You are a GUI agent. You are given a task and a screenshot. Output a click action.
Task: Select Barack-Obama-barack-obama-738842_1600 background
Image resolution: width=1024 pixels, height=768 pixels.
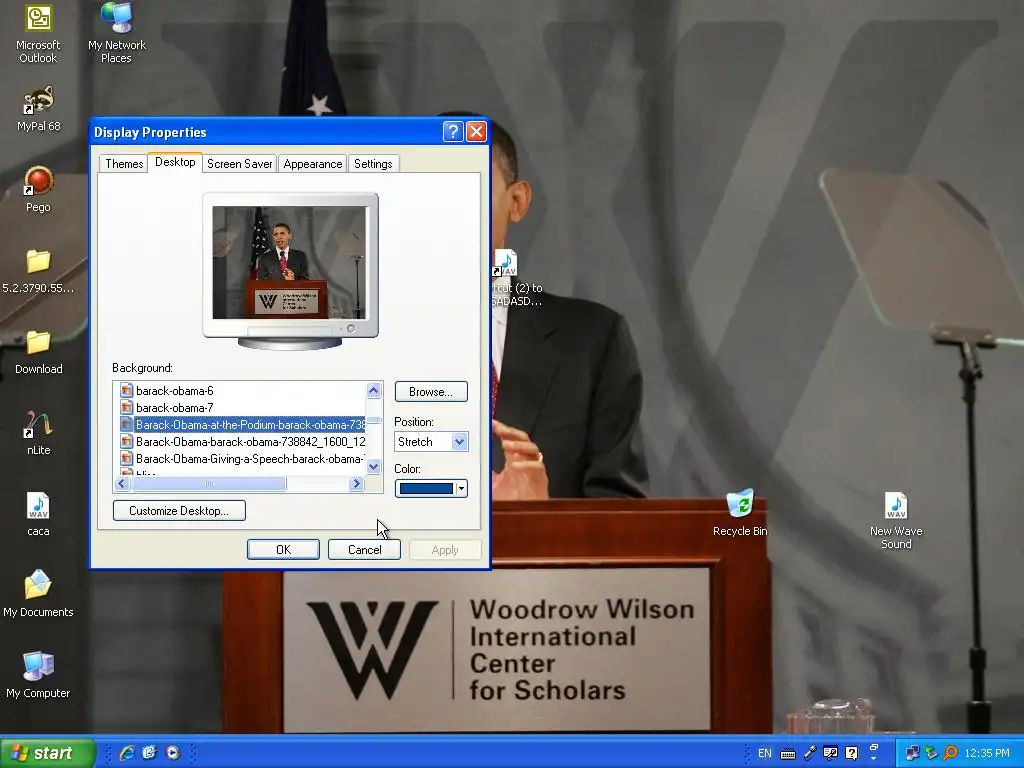(x=242, y=441)
